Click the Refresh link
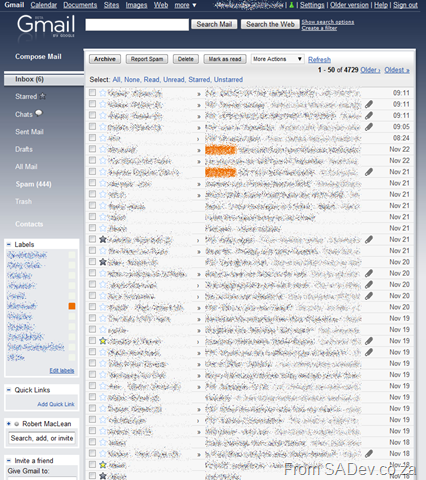The height and width of the screenshot is (480, 426). tap(319, 60)
